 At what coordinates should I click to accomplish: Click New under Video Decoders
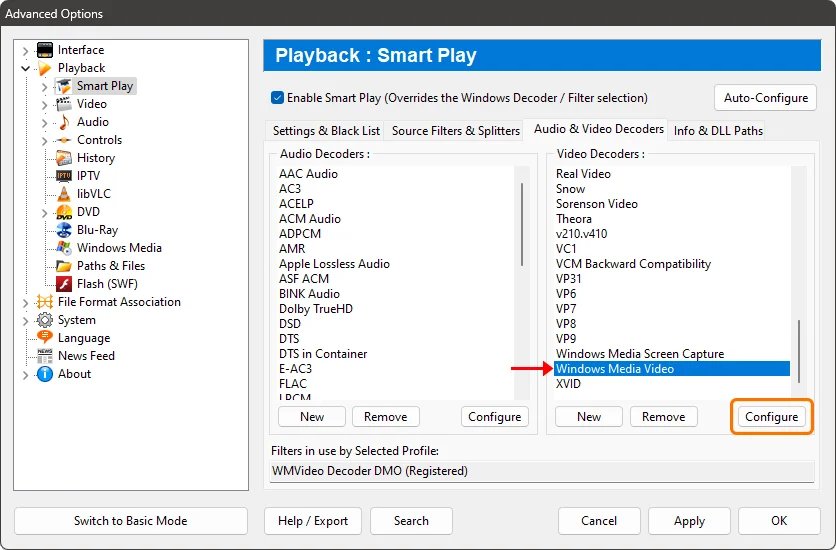click(589, 417)
